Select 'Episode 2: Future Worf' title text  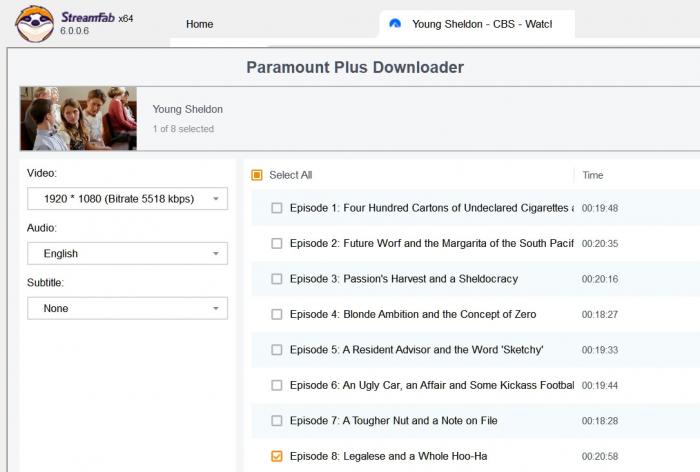(432, 243)
